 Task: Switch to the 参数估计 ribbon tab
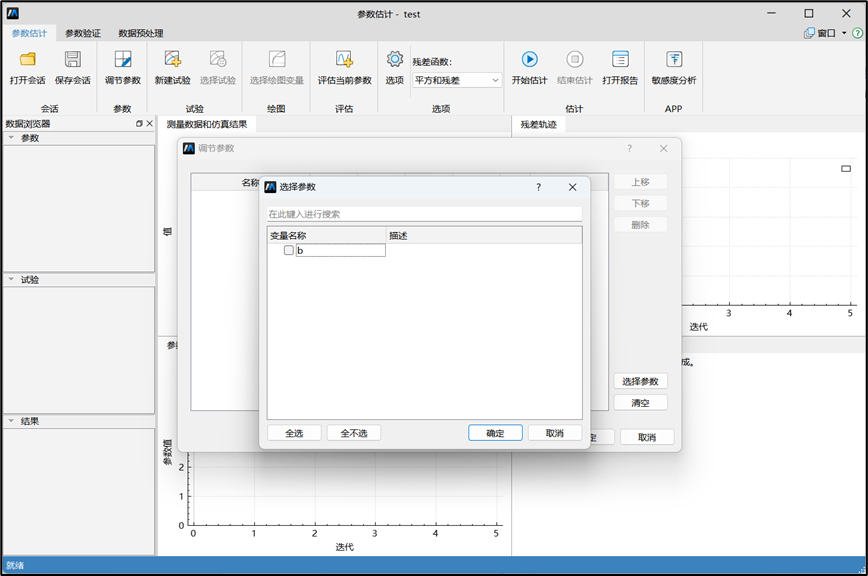point(29,33)
